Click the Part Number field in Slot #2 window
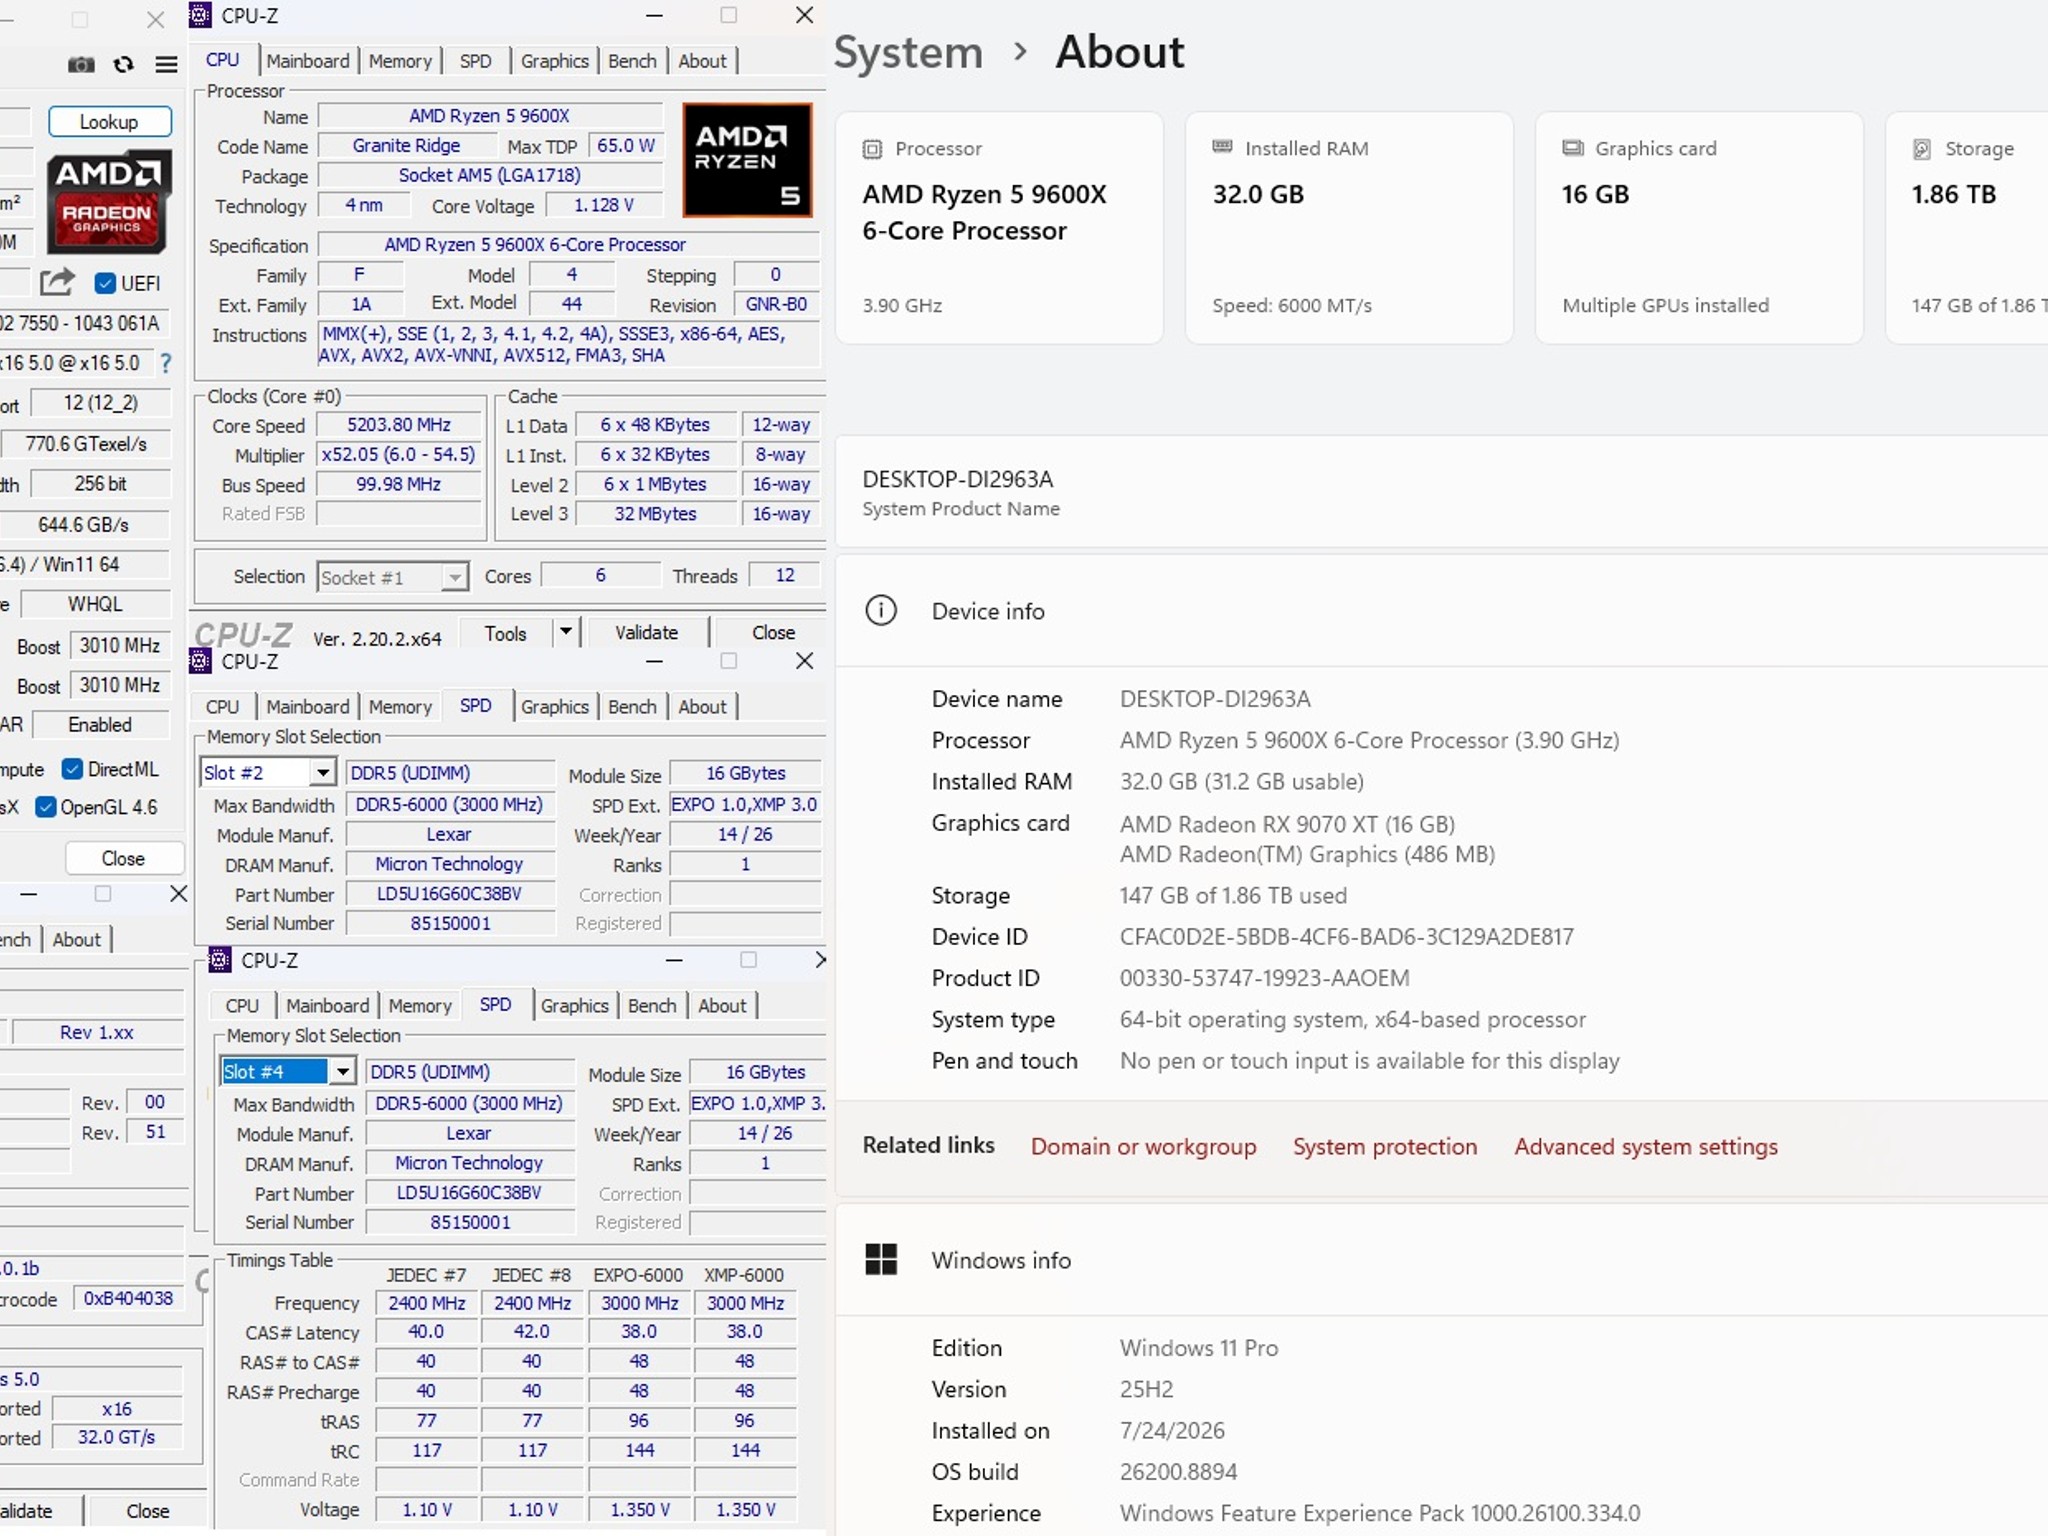 coord(450,894)
